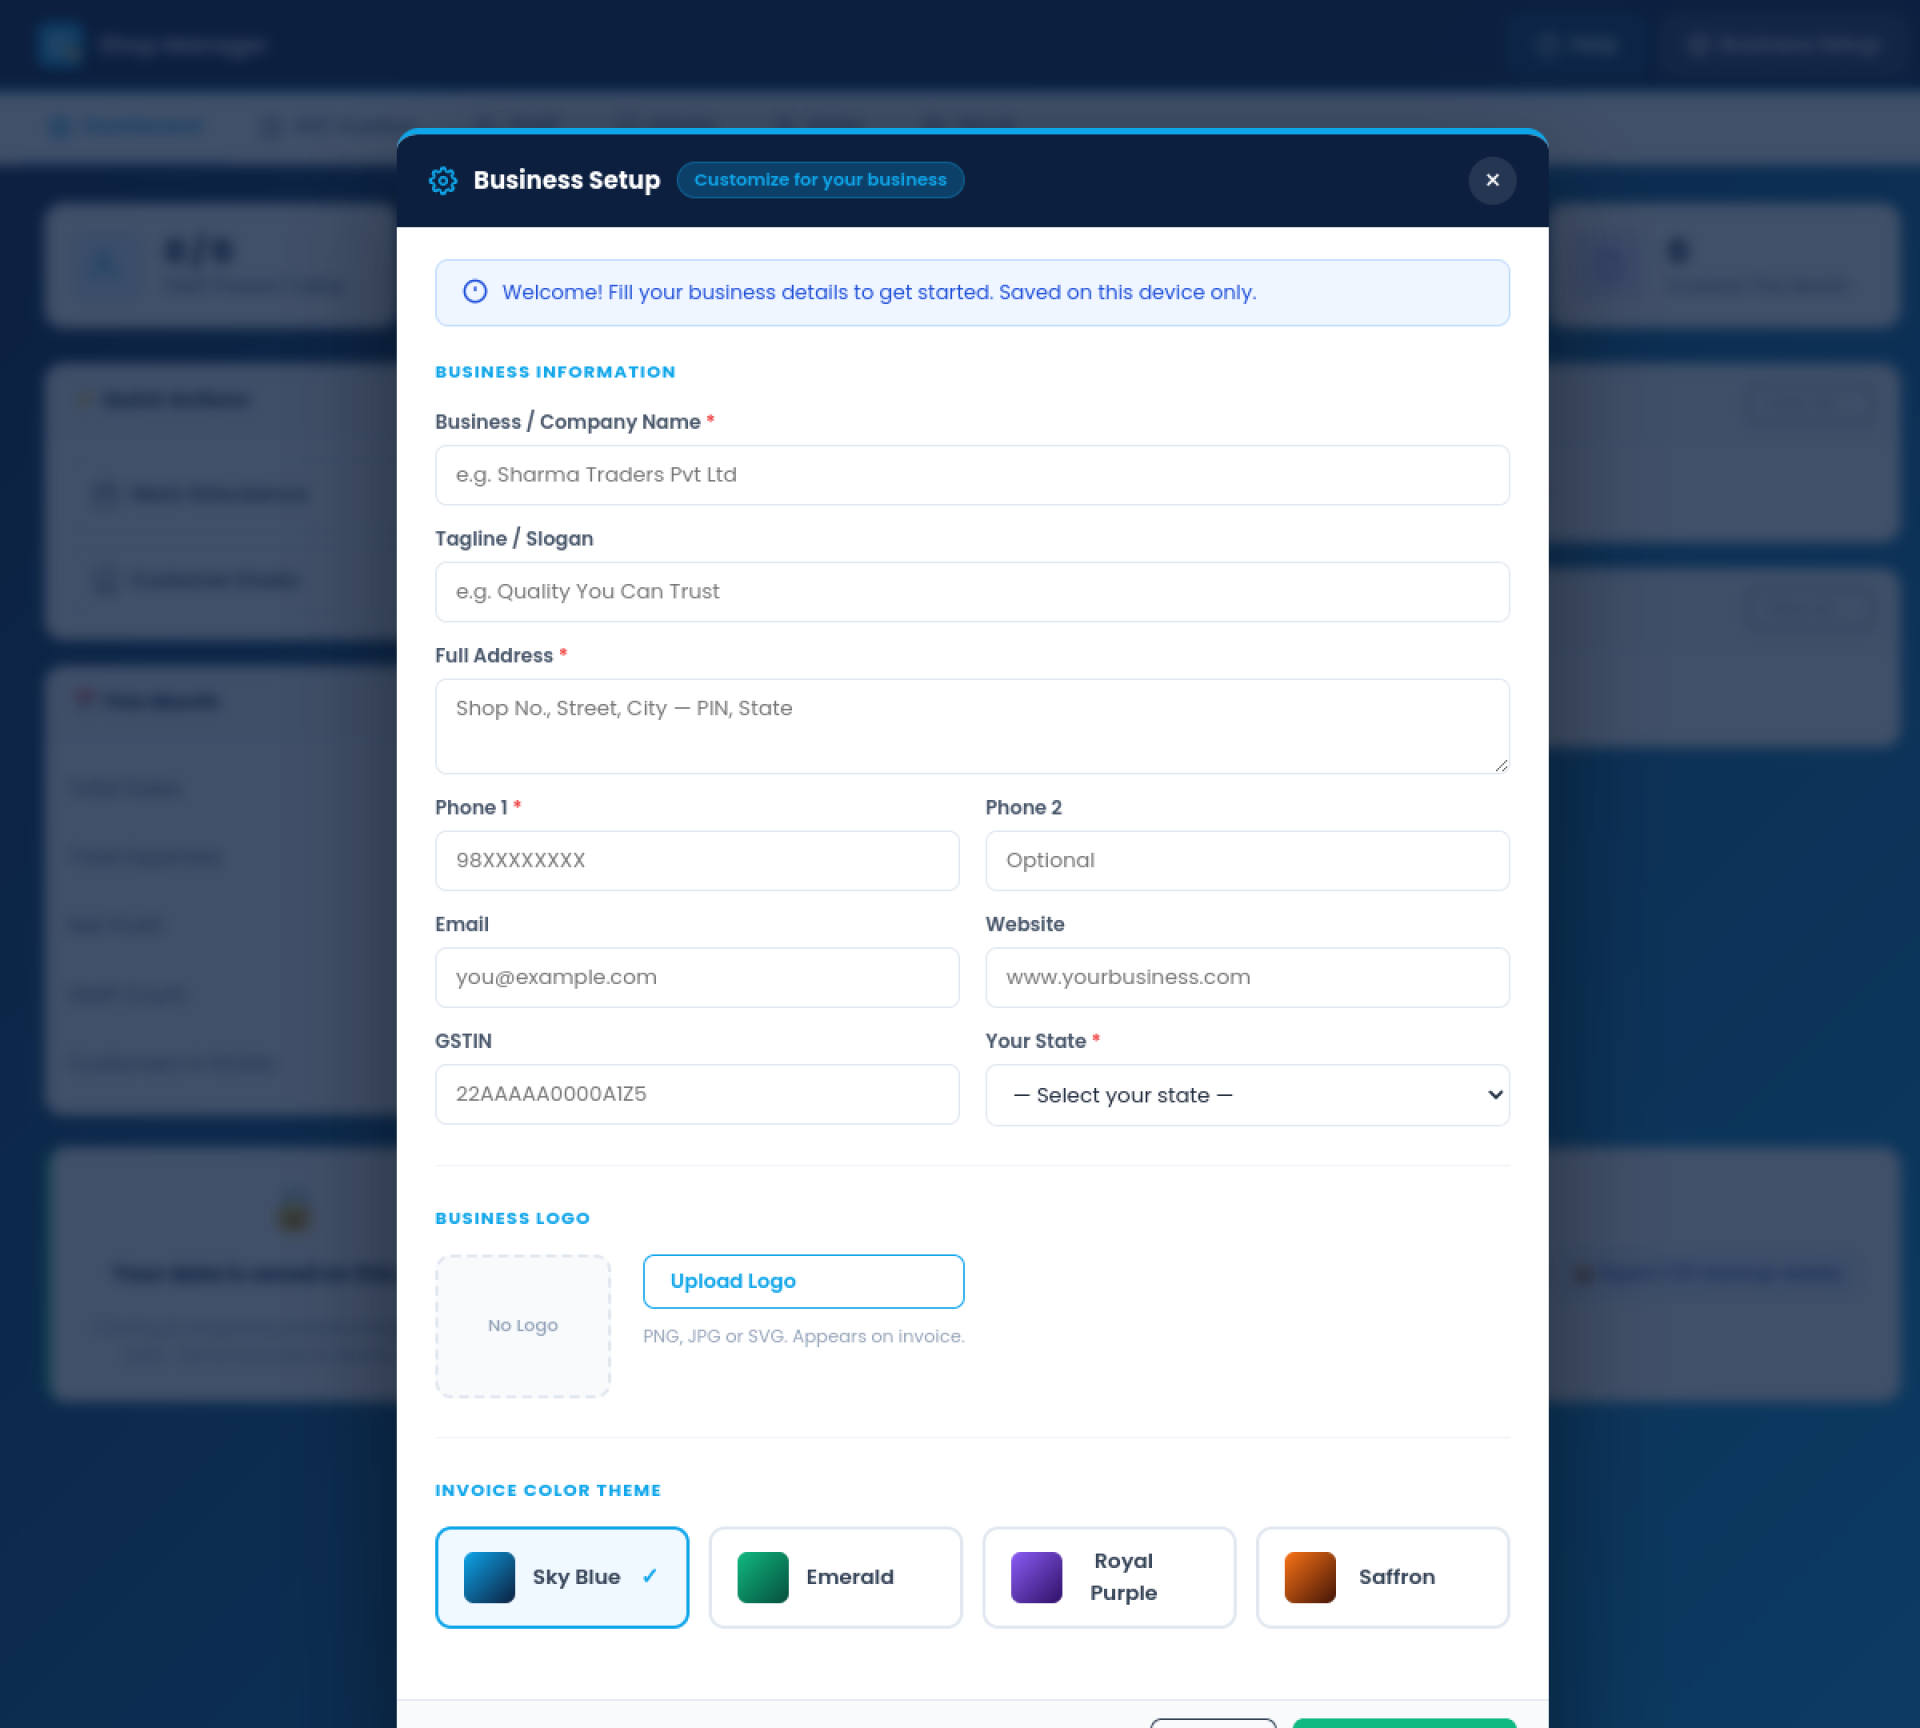Focus the GSTIN input field
1920x1728 pixels.
click(x=697, y=1094)
